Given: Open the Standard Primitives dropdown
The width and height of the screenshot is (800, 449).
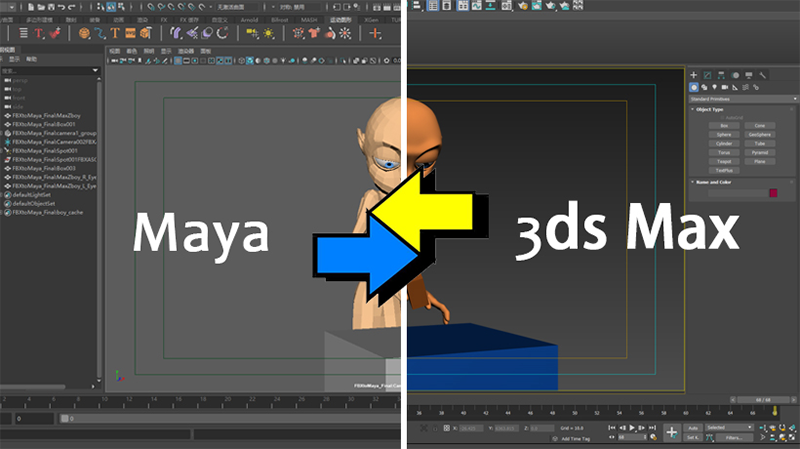Looking at the screenshot, I should click(x=740, y=98).
